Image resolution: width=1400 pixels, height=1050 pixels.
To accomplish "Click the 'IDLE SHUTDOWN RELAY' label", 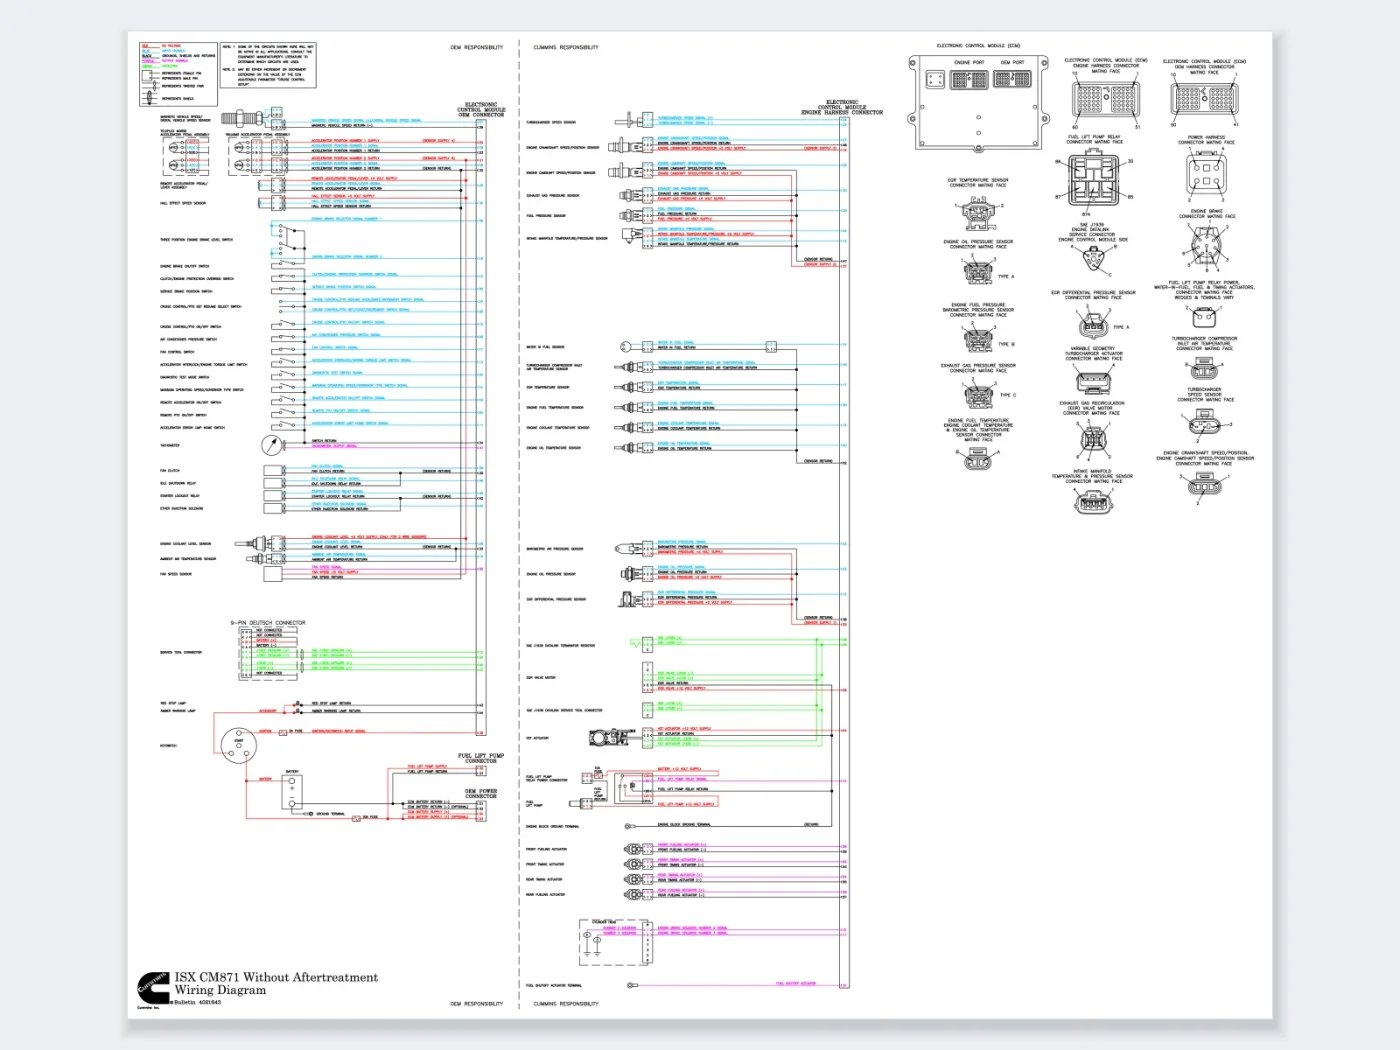I will pos(180,483).
